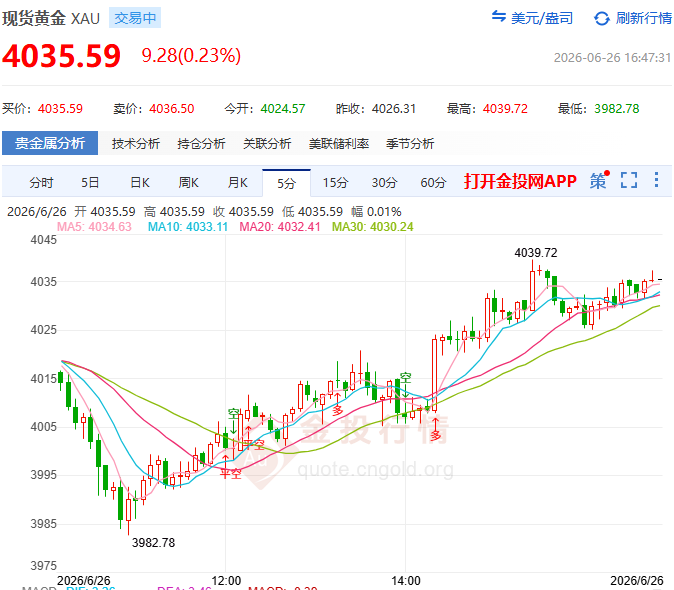The height and width of the screenshot is (590, 674).
Task: Click the 打开金投网APP link
Action: 520,181
